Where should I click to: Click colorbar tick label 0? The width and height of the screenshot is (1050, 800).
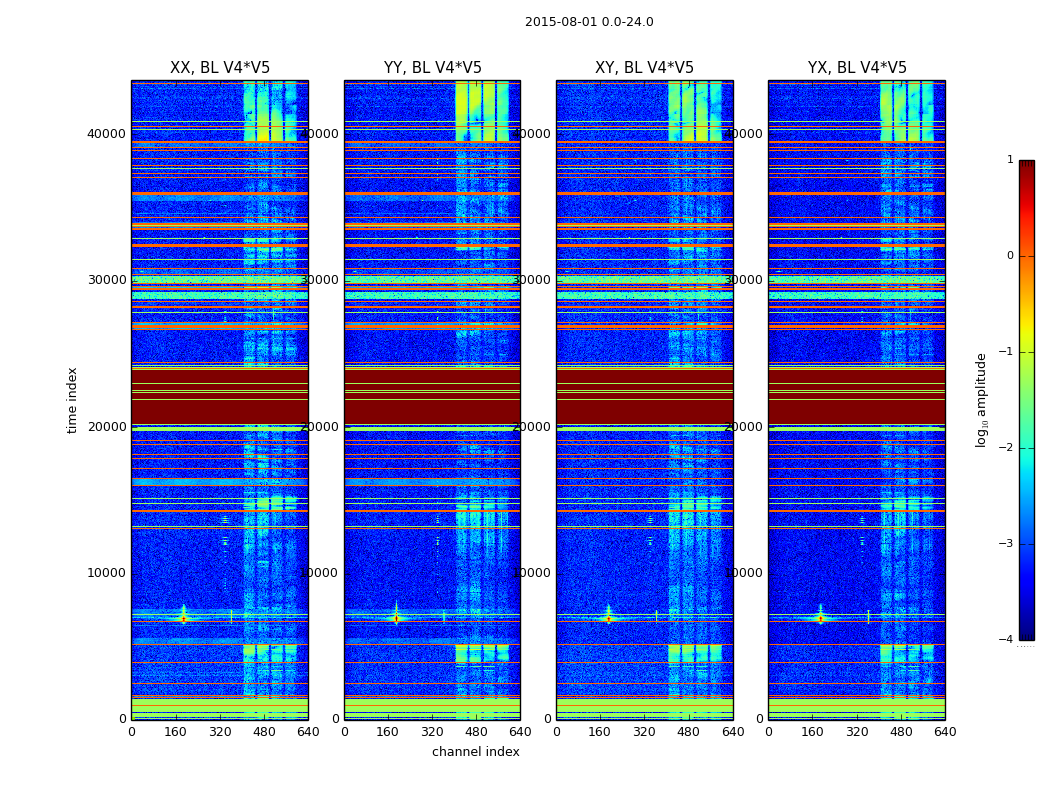[x=1010, y=256]
